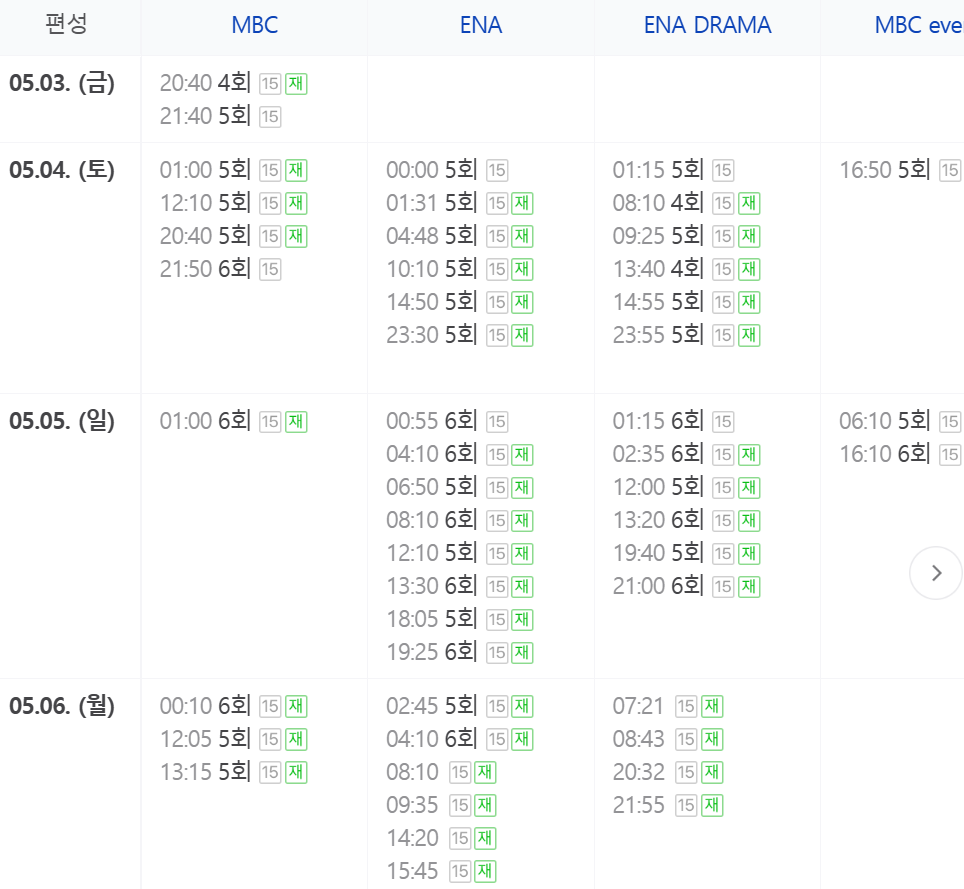
Task: Click the ENA DRAMA 21:55 entry
Action: (x=668, y=805)
